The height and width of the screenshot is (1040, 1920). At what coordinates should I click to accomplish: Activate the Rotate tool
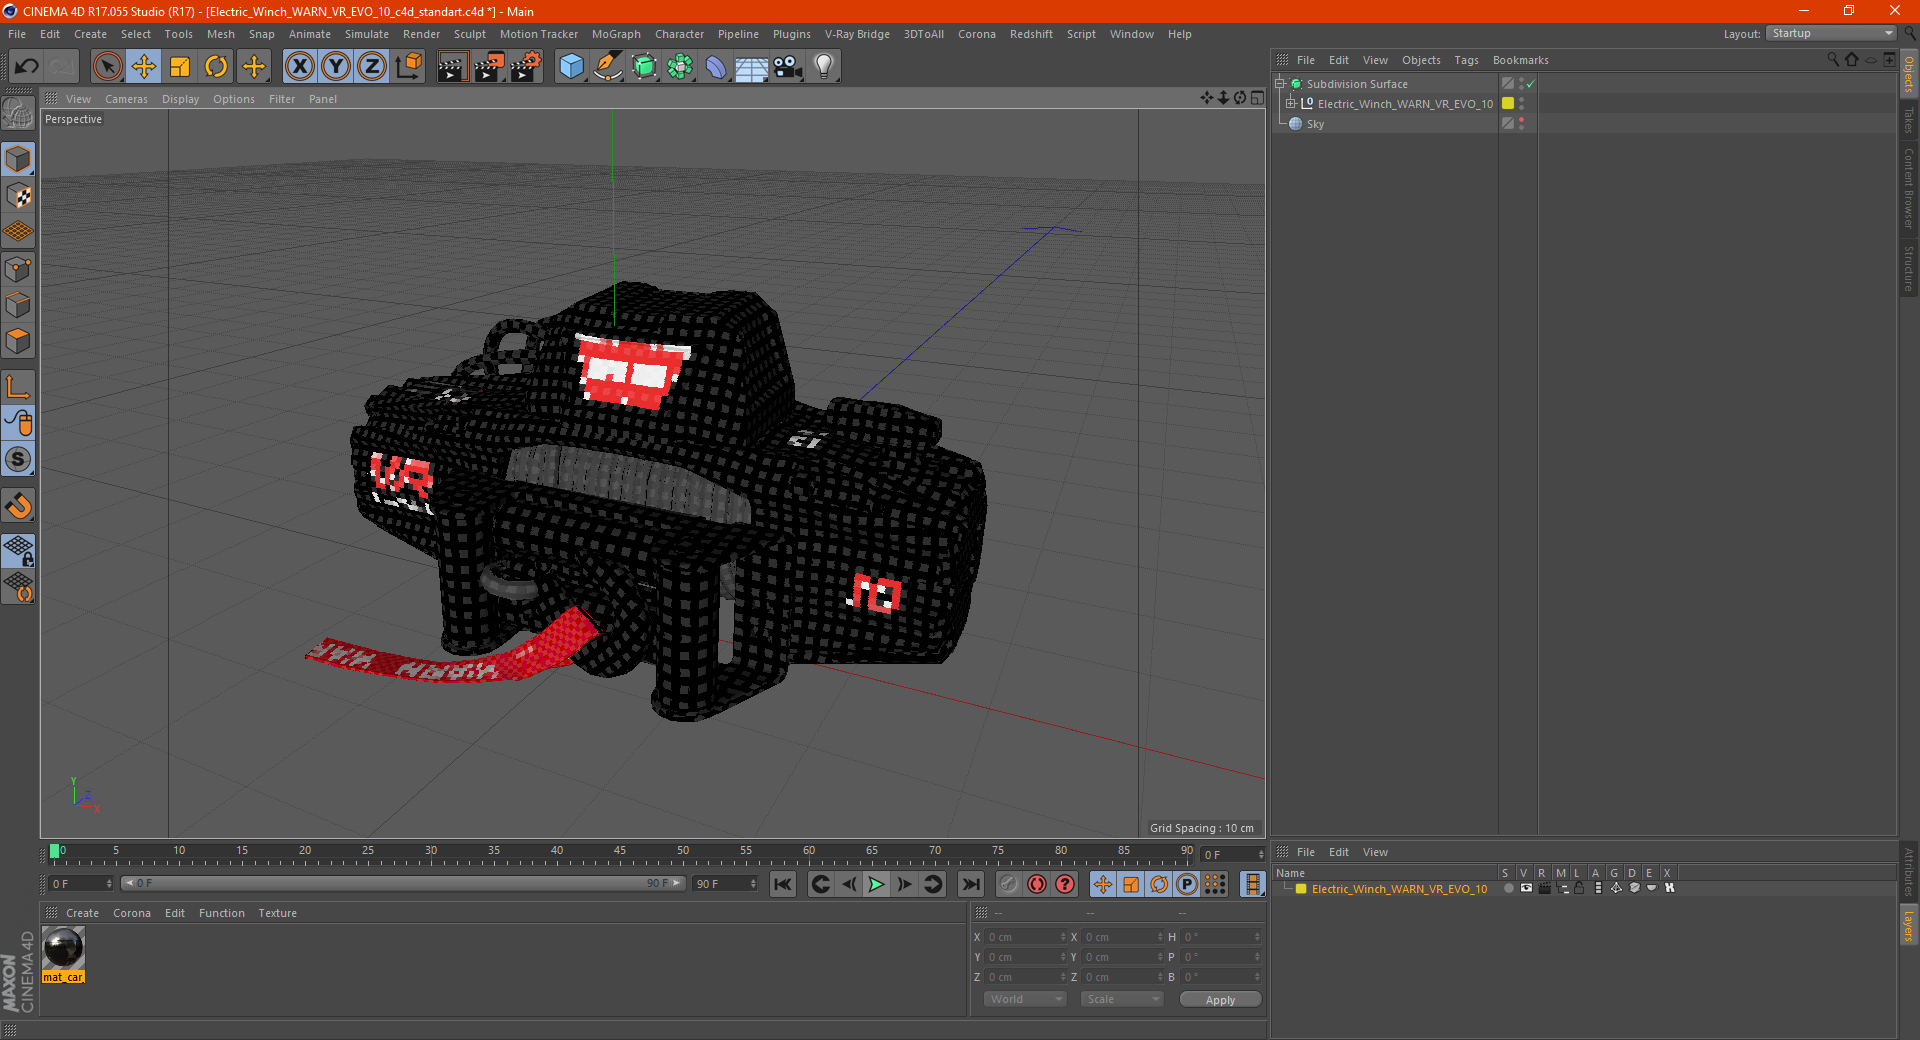click(x=216, y=67)
